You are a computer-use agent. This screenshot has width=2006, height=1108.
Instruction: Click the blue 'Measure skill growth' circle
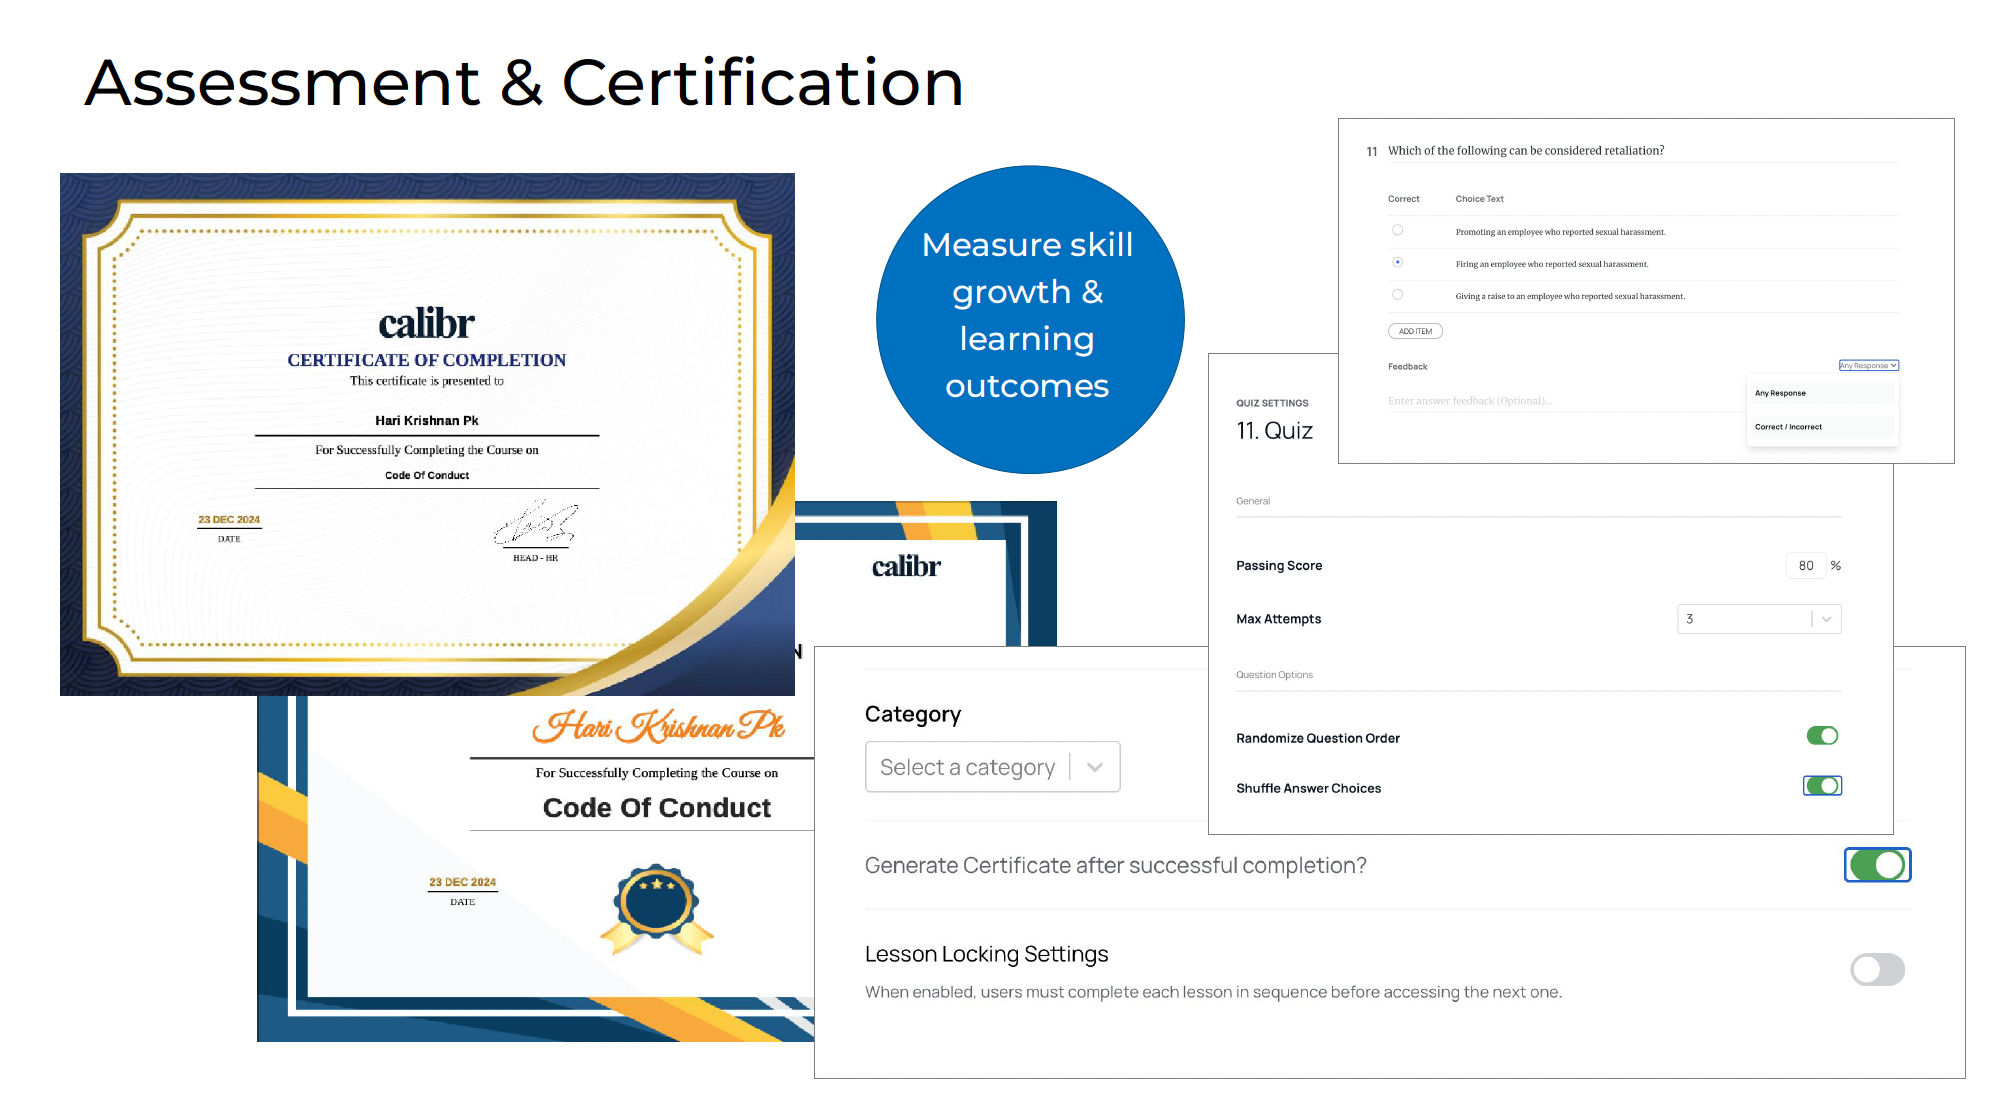click(1030, 319)
